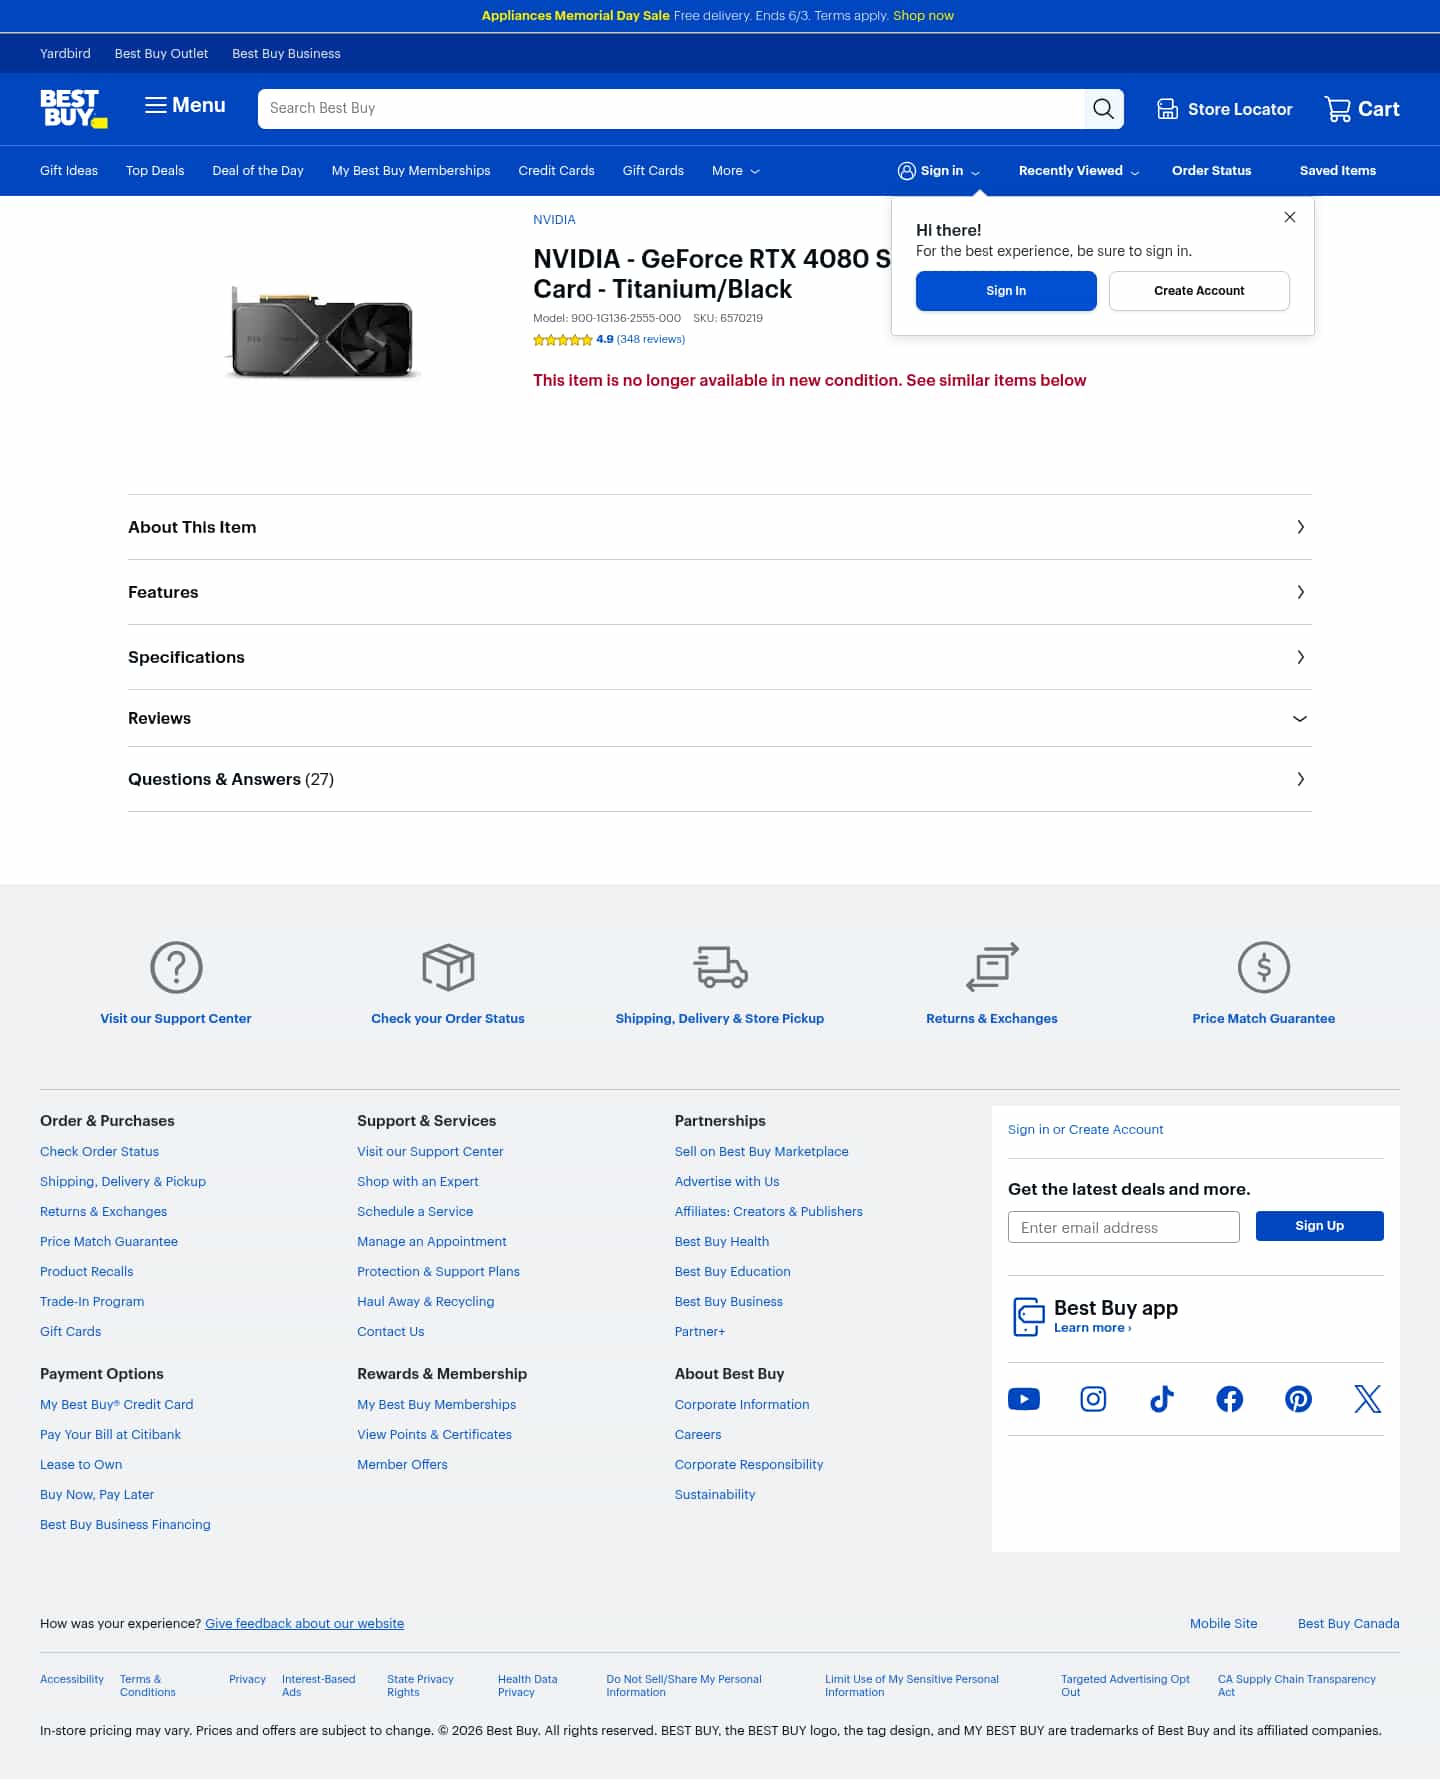The width and height of the screenshot is (1440, 1779).
Task: Click Learn more about Best Buy app
Action: [x=1093, y=1328]
